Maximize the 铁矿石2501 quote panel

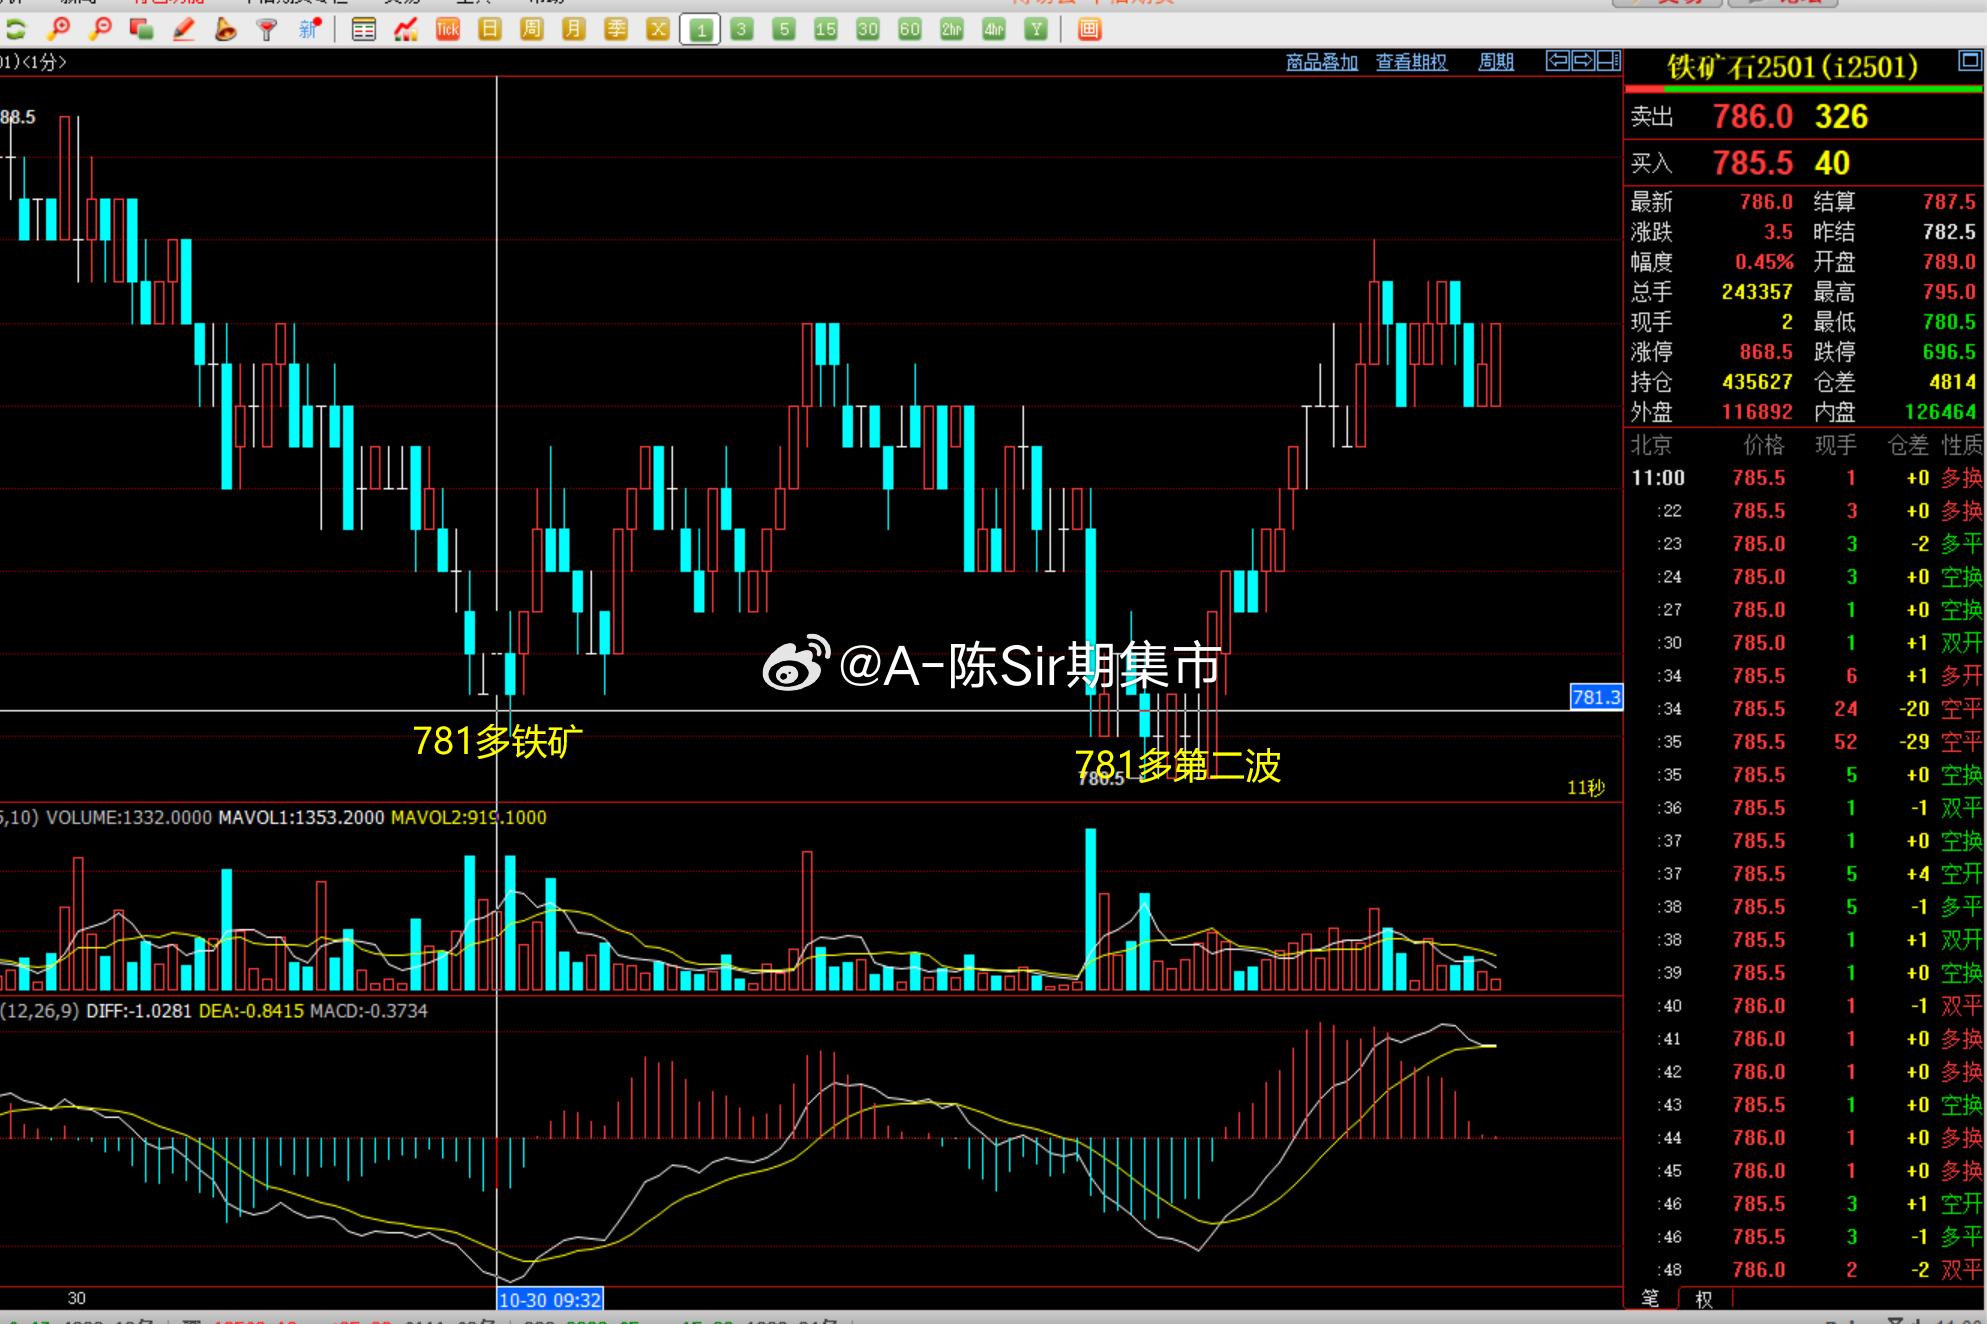coord(1970,61)
